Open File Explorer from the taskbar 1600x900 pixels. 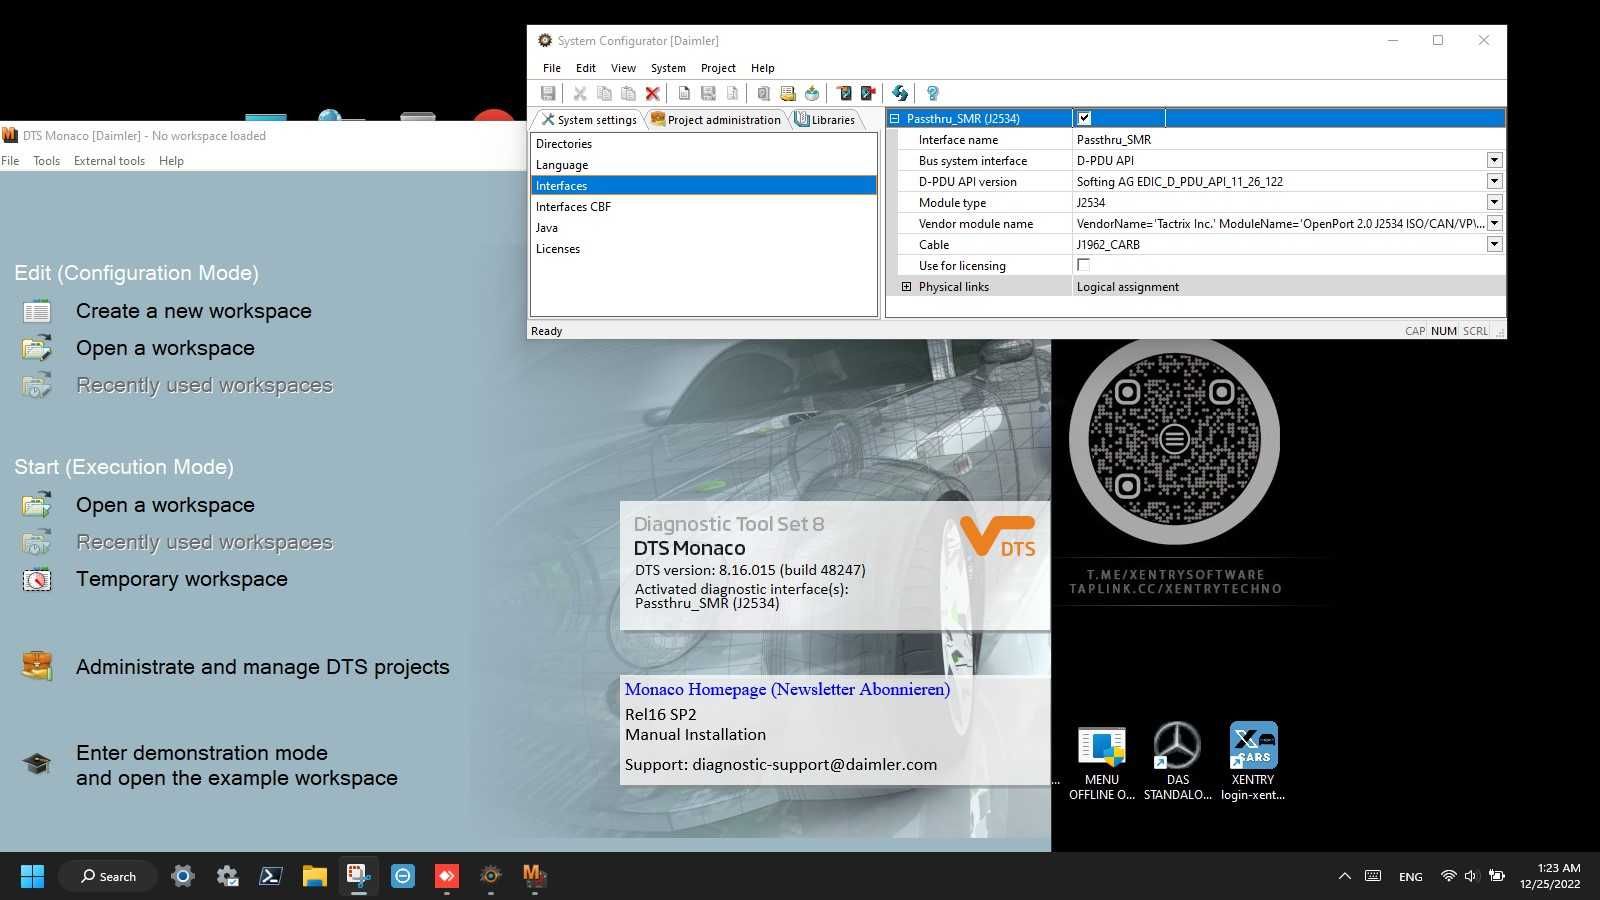coord(314,876)
